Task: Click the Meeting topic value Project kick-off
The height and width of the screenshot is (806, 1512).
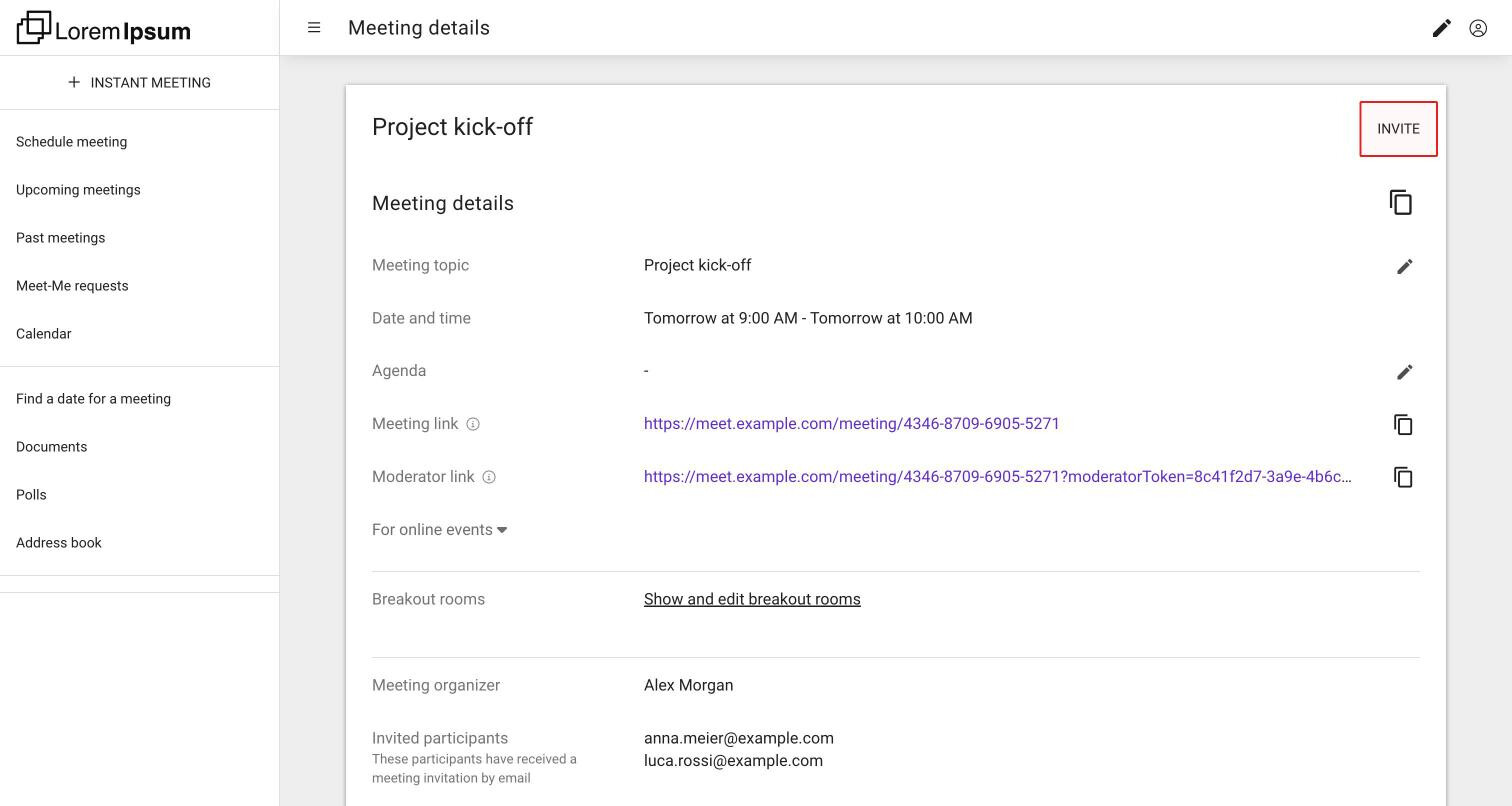Action: tap(697, 265)
